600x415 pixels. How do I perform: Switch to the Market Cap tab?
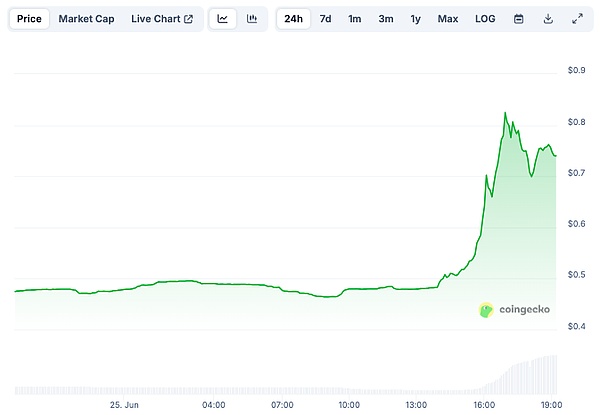coord(85,19)
